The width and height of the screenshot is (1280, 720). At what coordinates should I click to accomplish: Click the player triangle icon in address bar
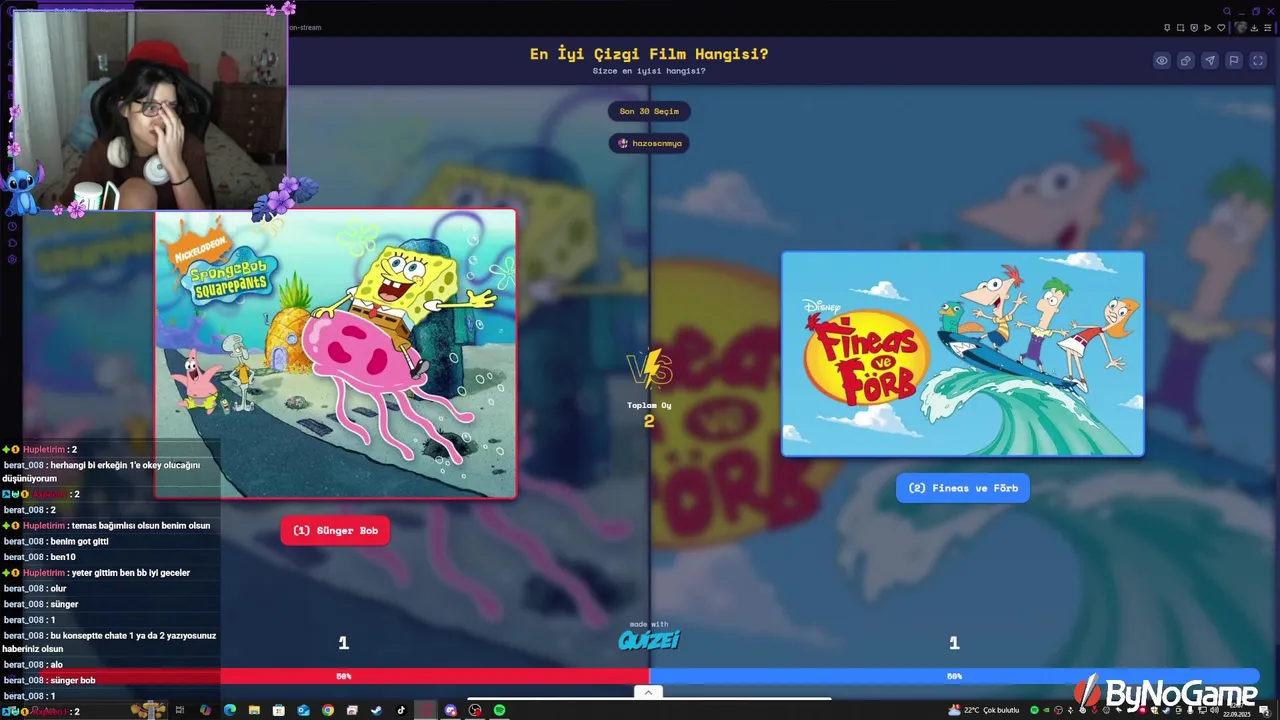[1207, 28]
